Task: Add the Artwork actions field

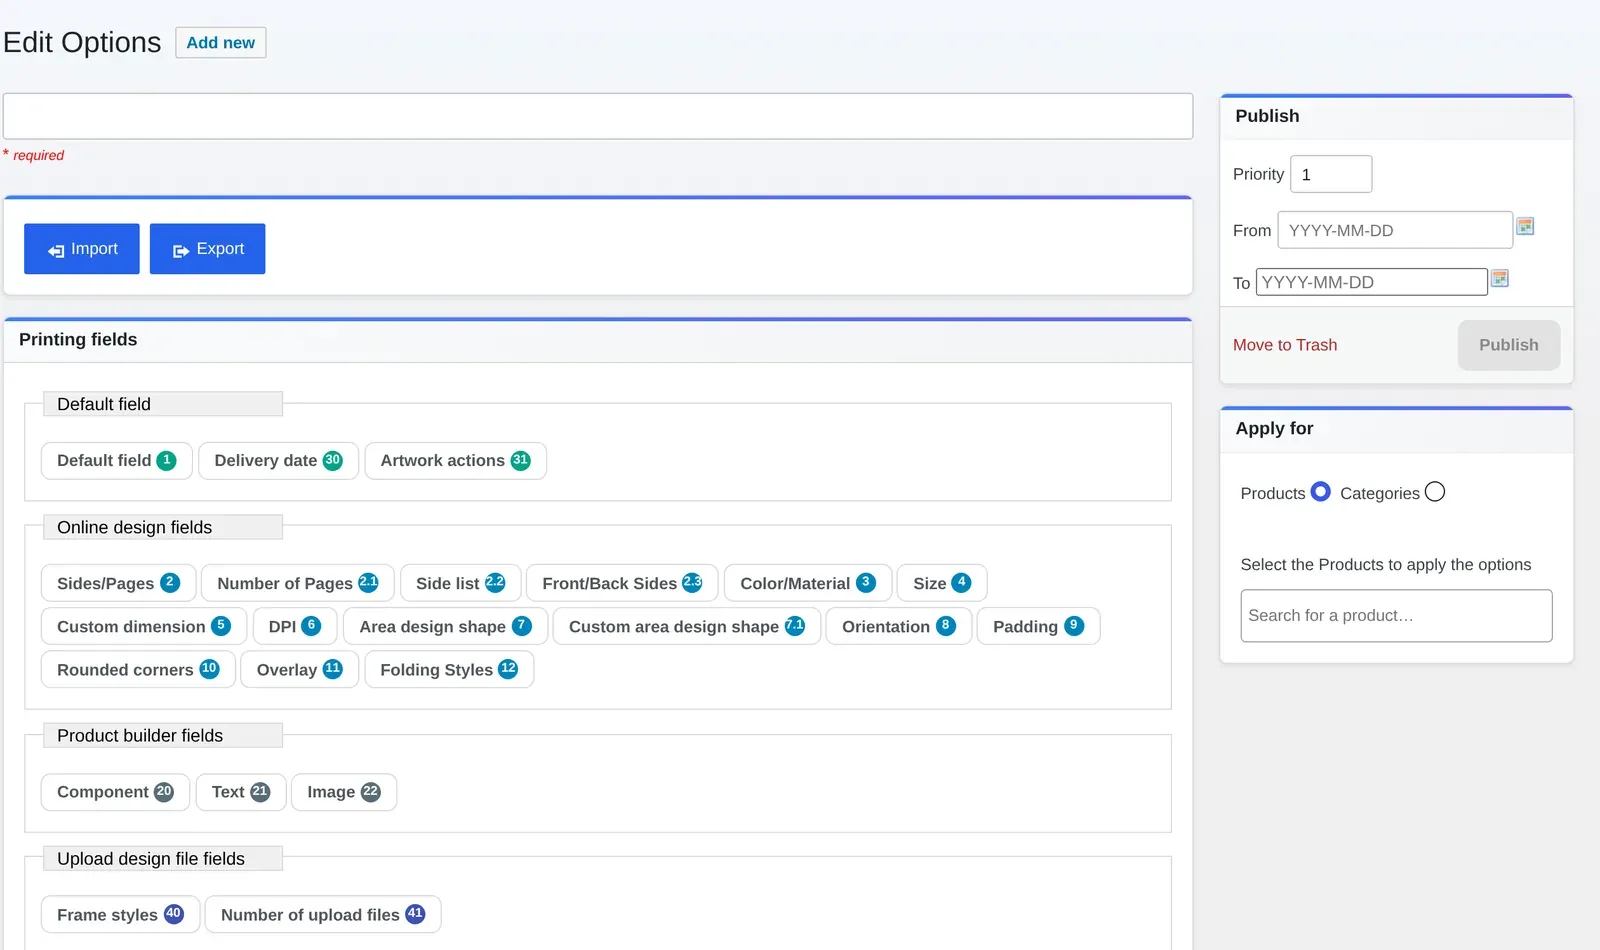Action: point(456,461)
